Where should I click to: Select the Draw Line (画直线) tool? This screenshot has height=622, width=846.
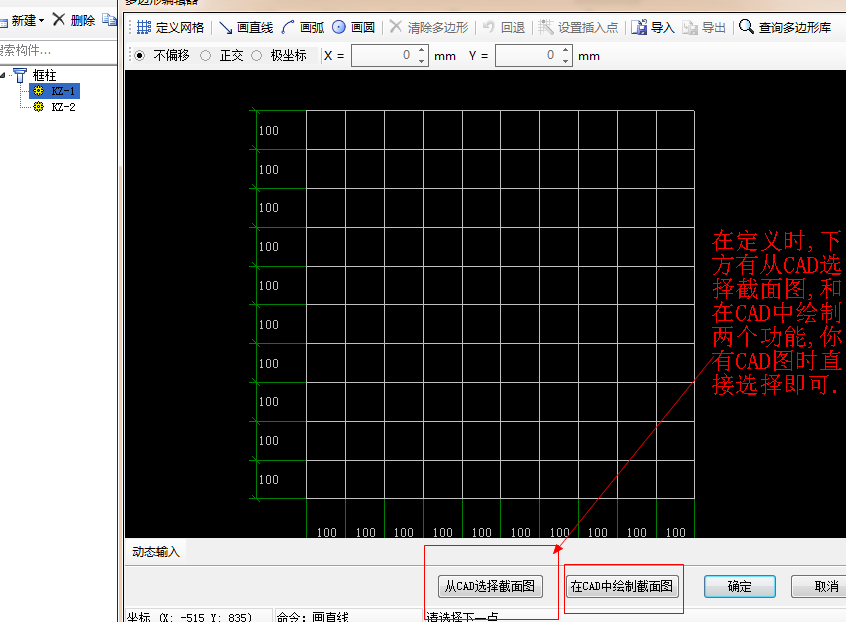(x=247, y=27)
